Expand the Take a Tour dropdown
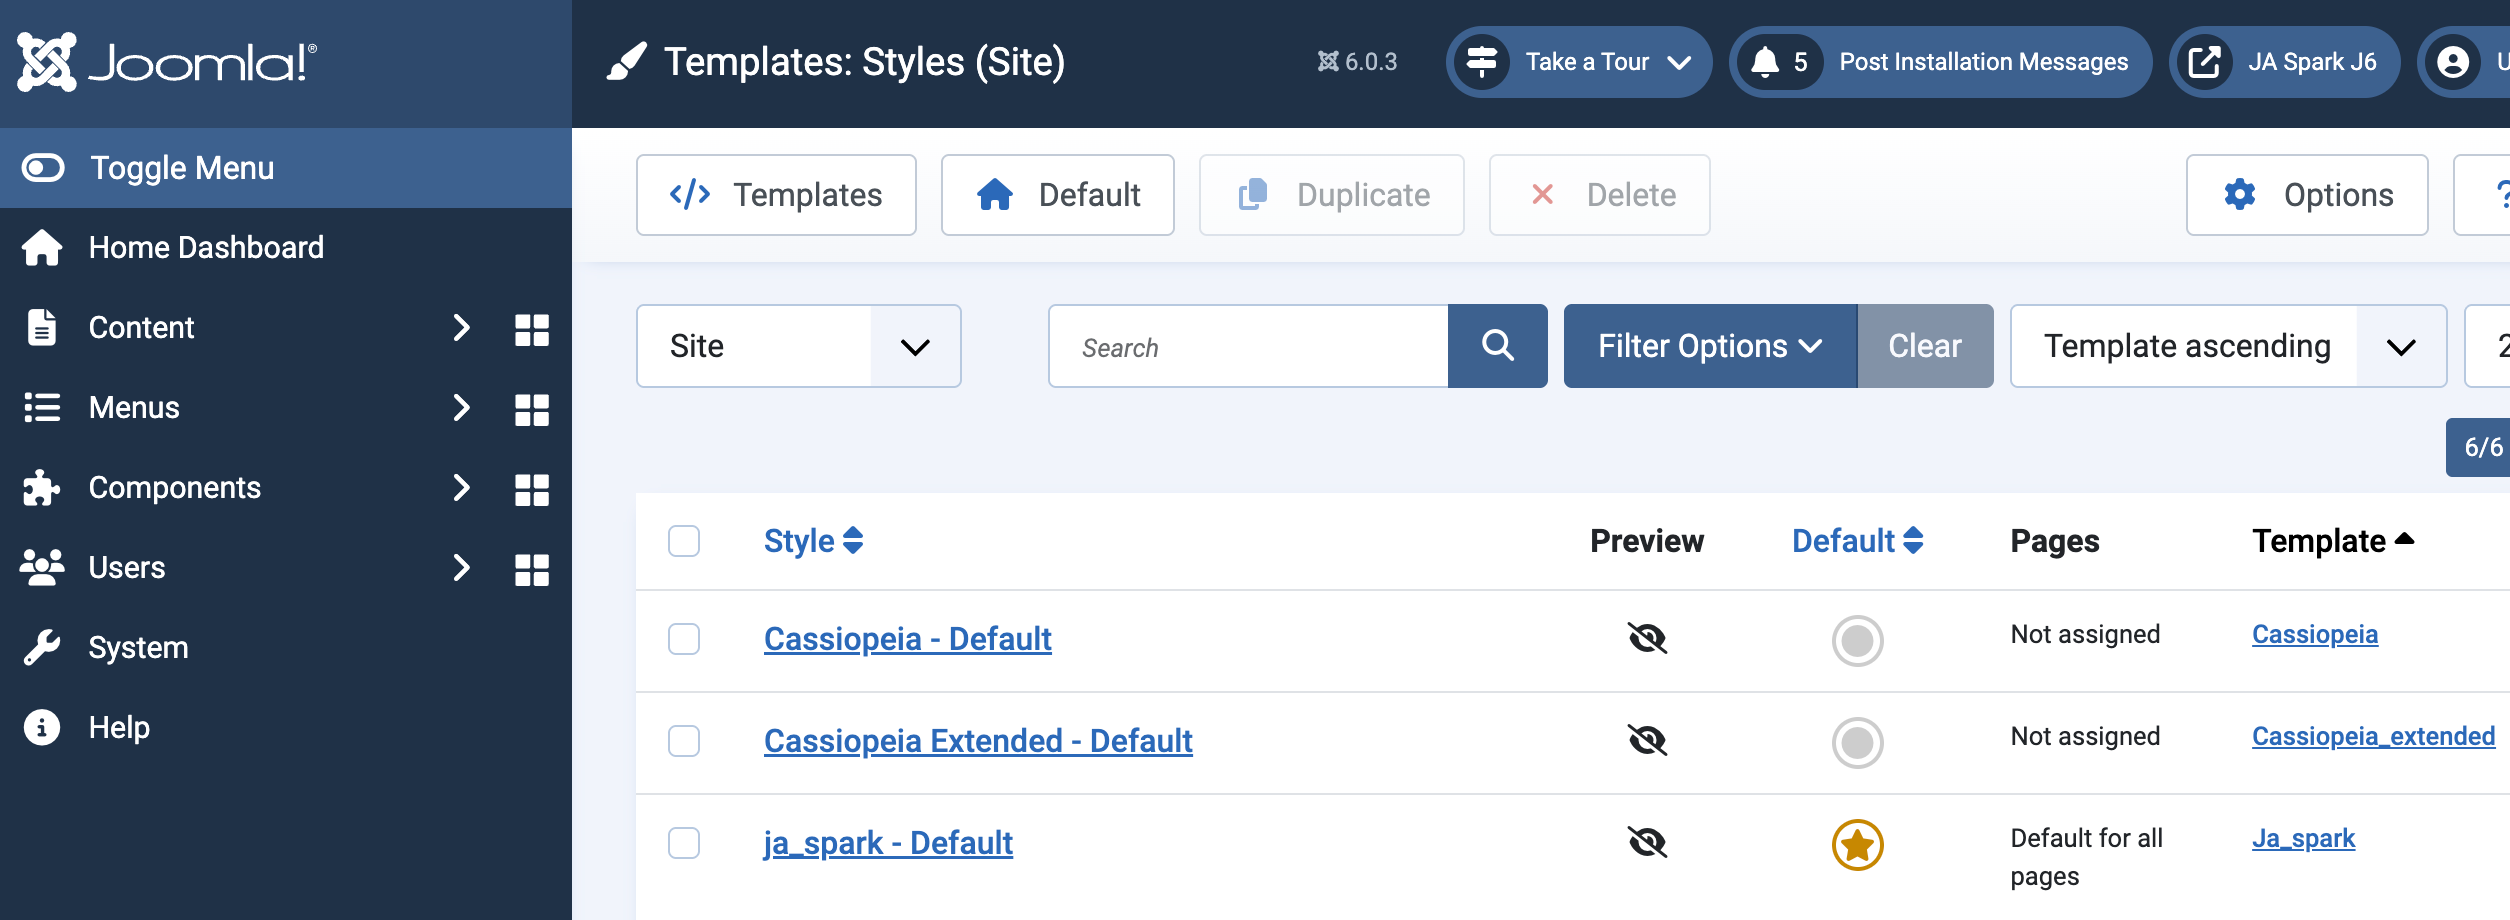This screenshot has height=920, width=2510. pyautogui.click(x=1579, y=62)
